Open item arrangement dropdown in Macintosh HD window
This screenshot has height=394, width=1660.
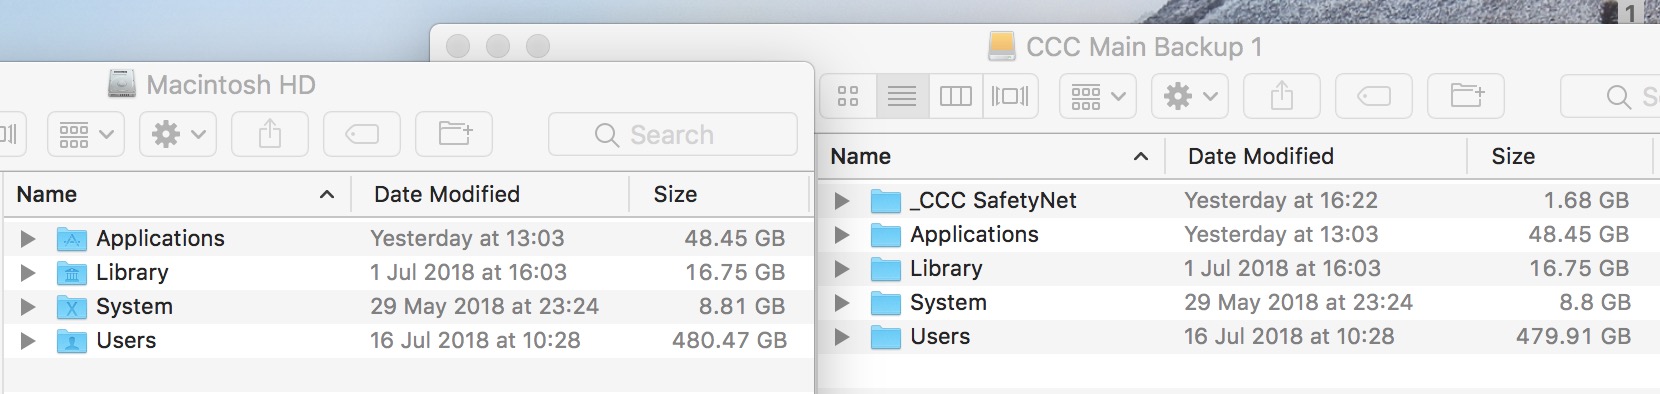(x=86, y=134)
